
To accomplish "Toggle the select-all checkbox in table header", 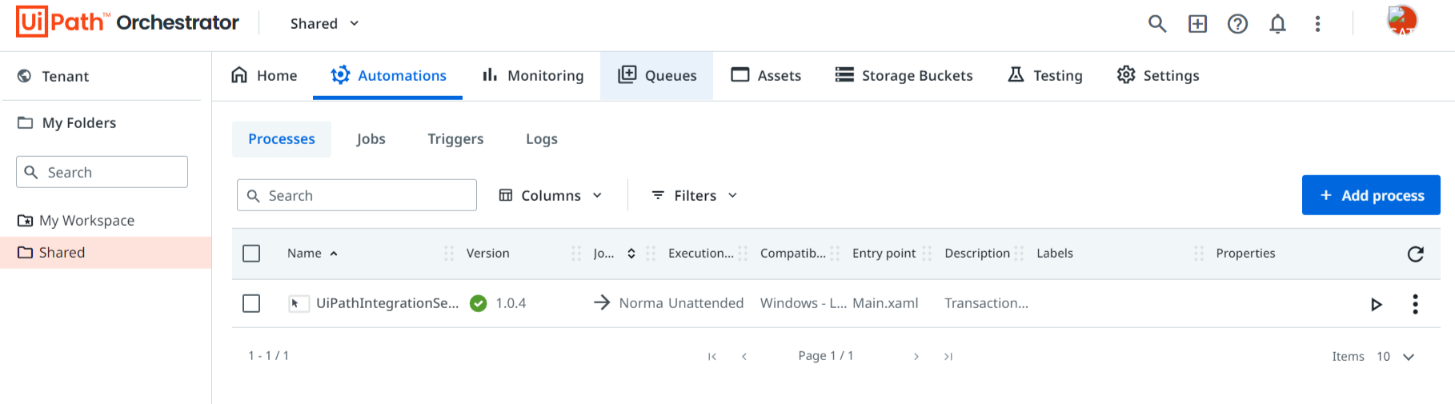I will [252, 254].
